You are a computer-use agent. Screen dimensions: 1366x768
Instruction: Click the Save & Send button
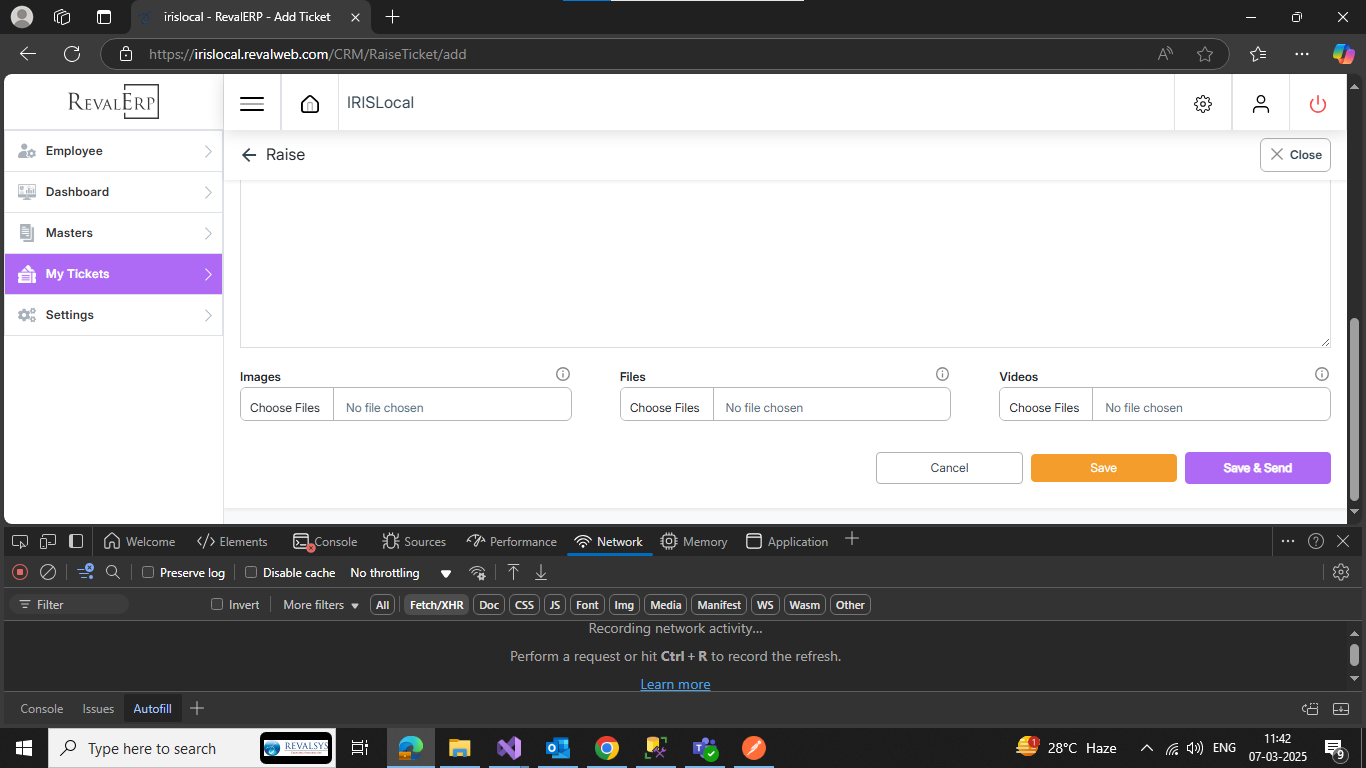coord(1257,468)
